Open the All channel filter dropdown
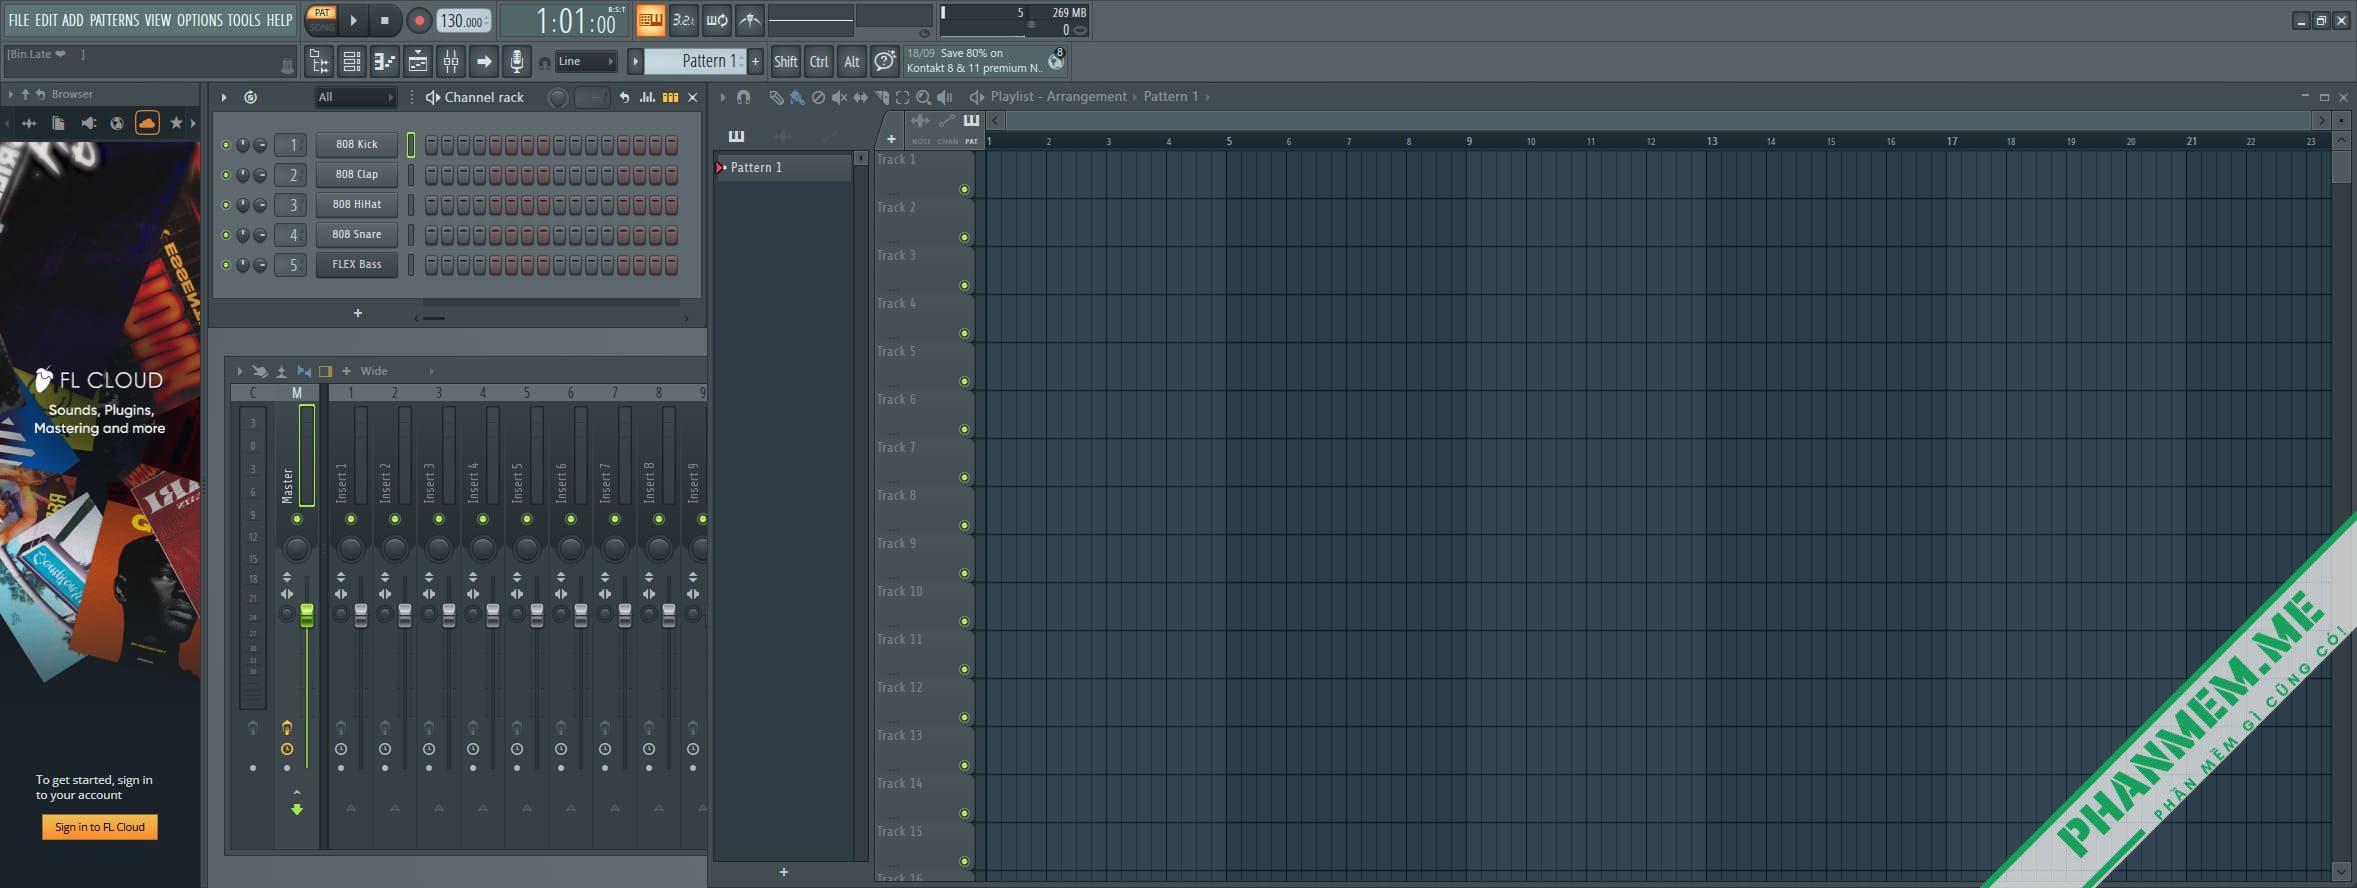This screenshot has height=888, width=2357. point(356,97)
